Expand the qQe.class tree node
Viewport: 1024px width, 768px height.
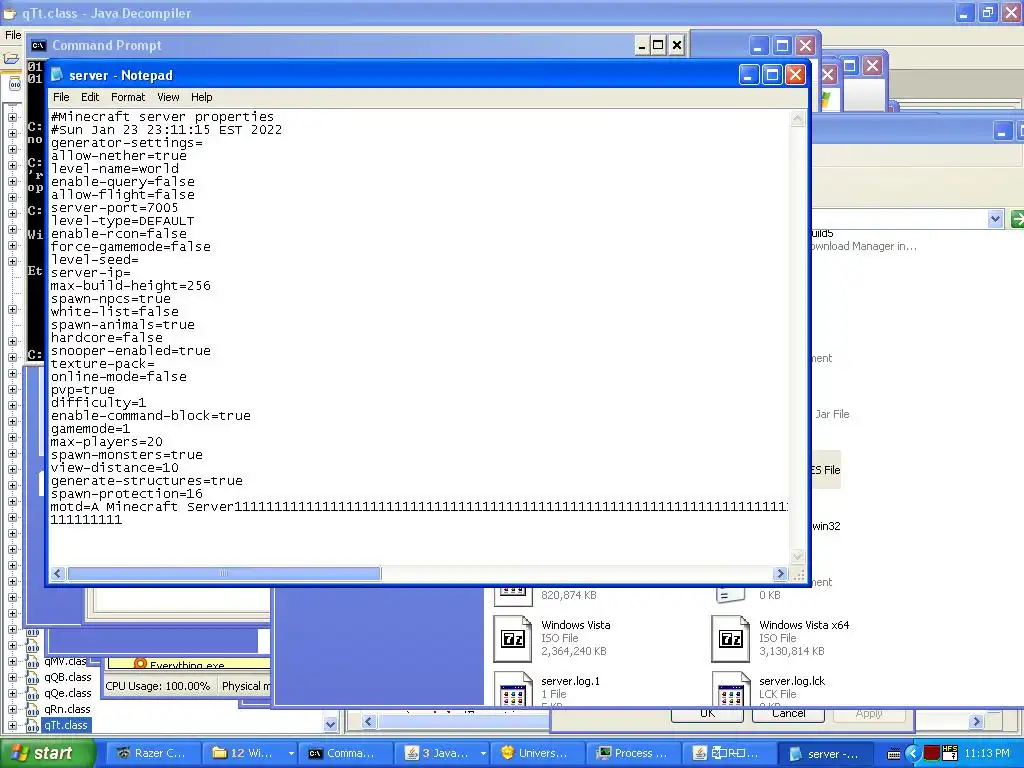click(12, 694)
